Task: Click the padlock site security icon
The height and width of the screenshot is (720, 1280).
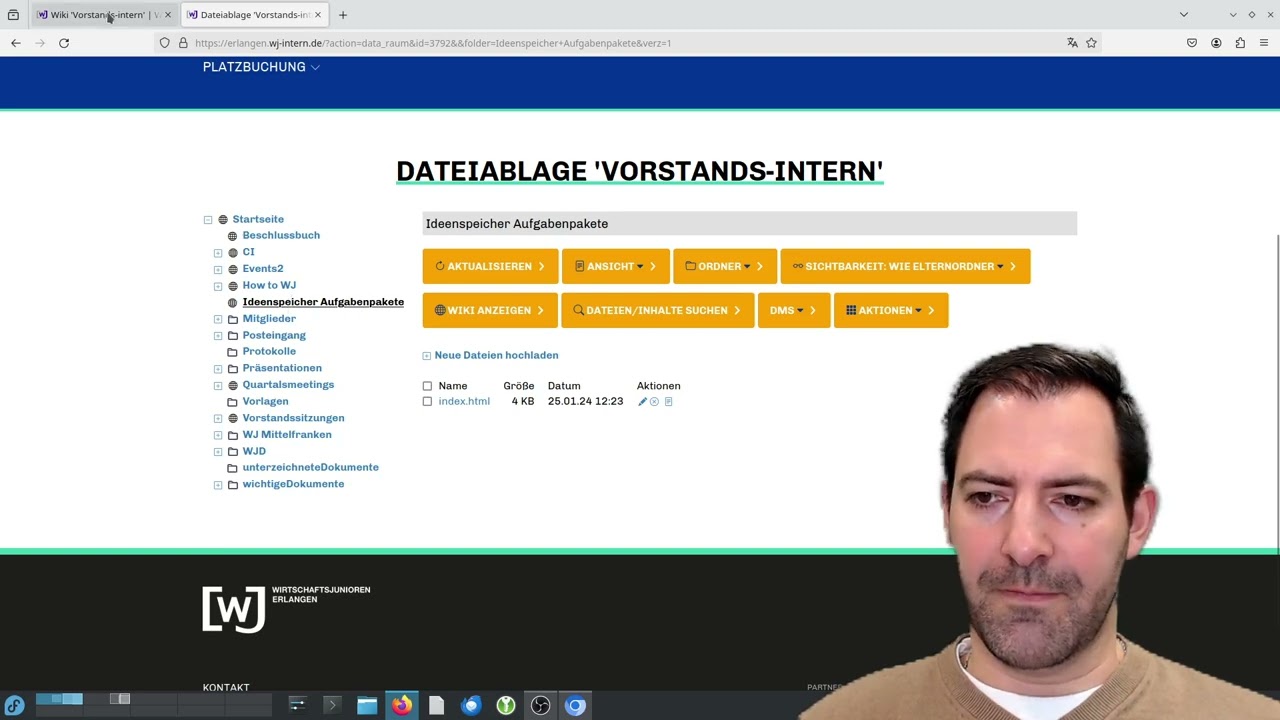Action: coord(183,43)
